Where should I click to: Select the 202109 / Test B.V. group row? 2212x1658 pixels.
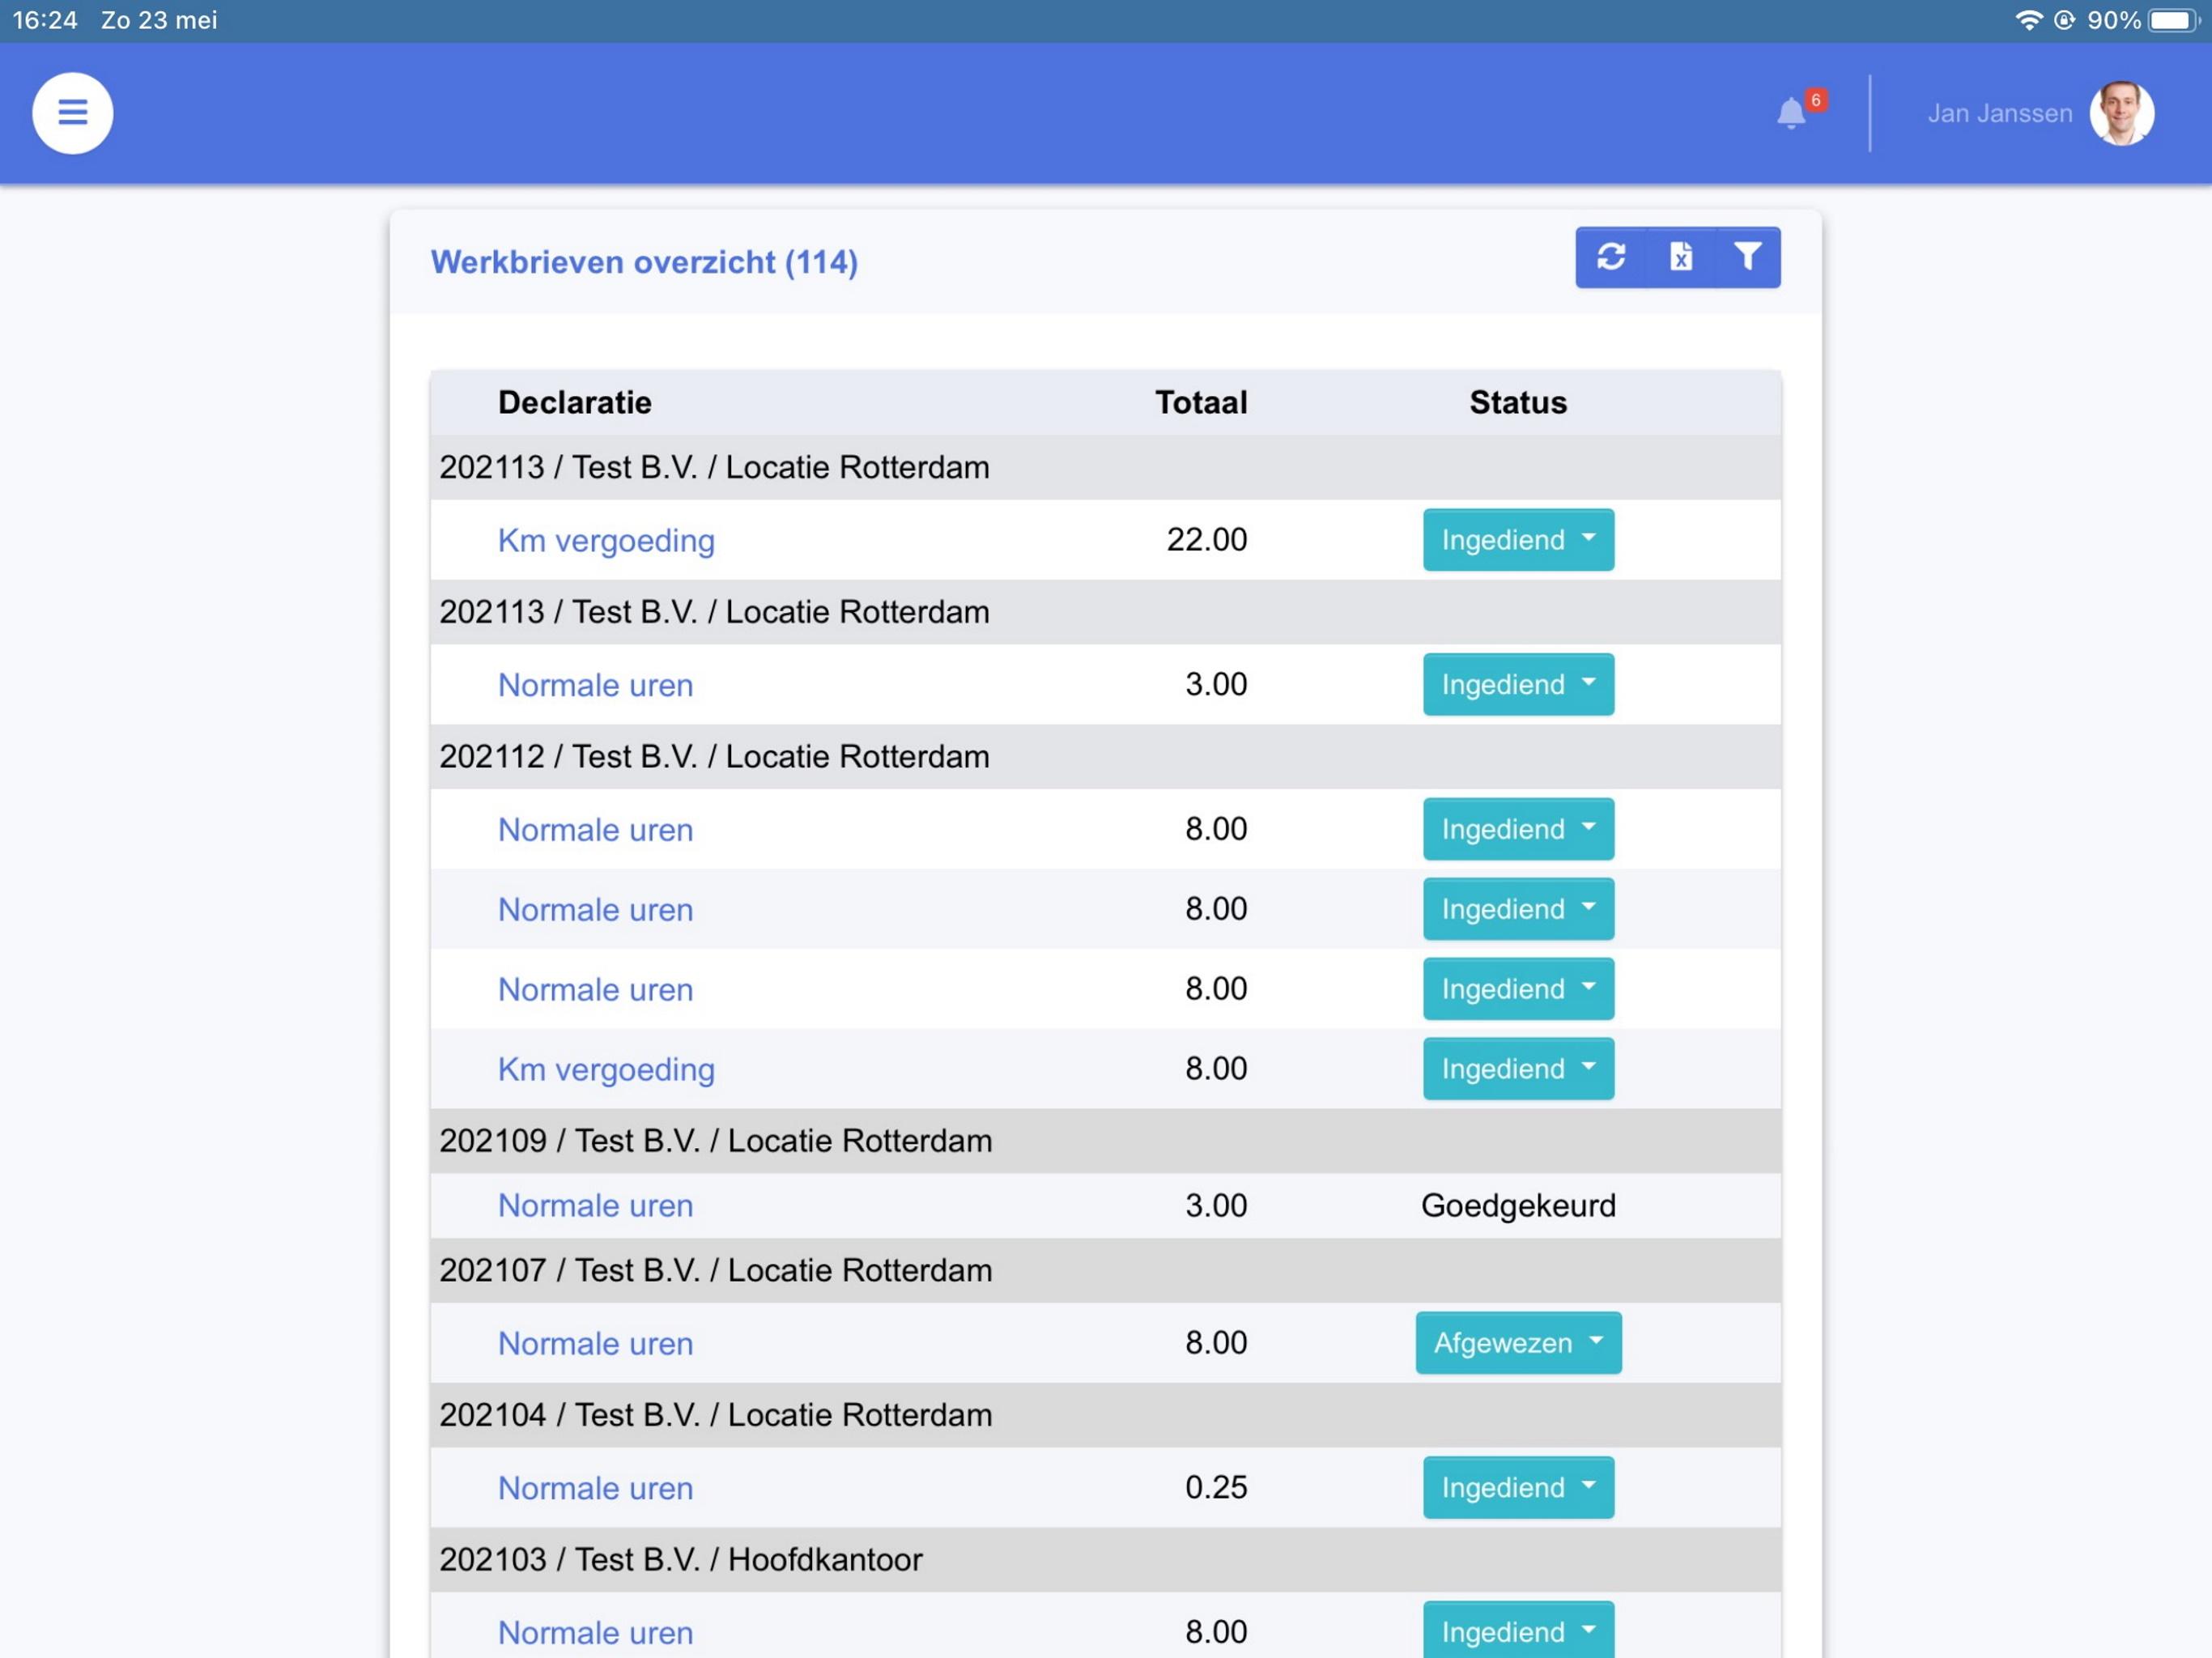pyautogui.click(x=1105, y=1141)
